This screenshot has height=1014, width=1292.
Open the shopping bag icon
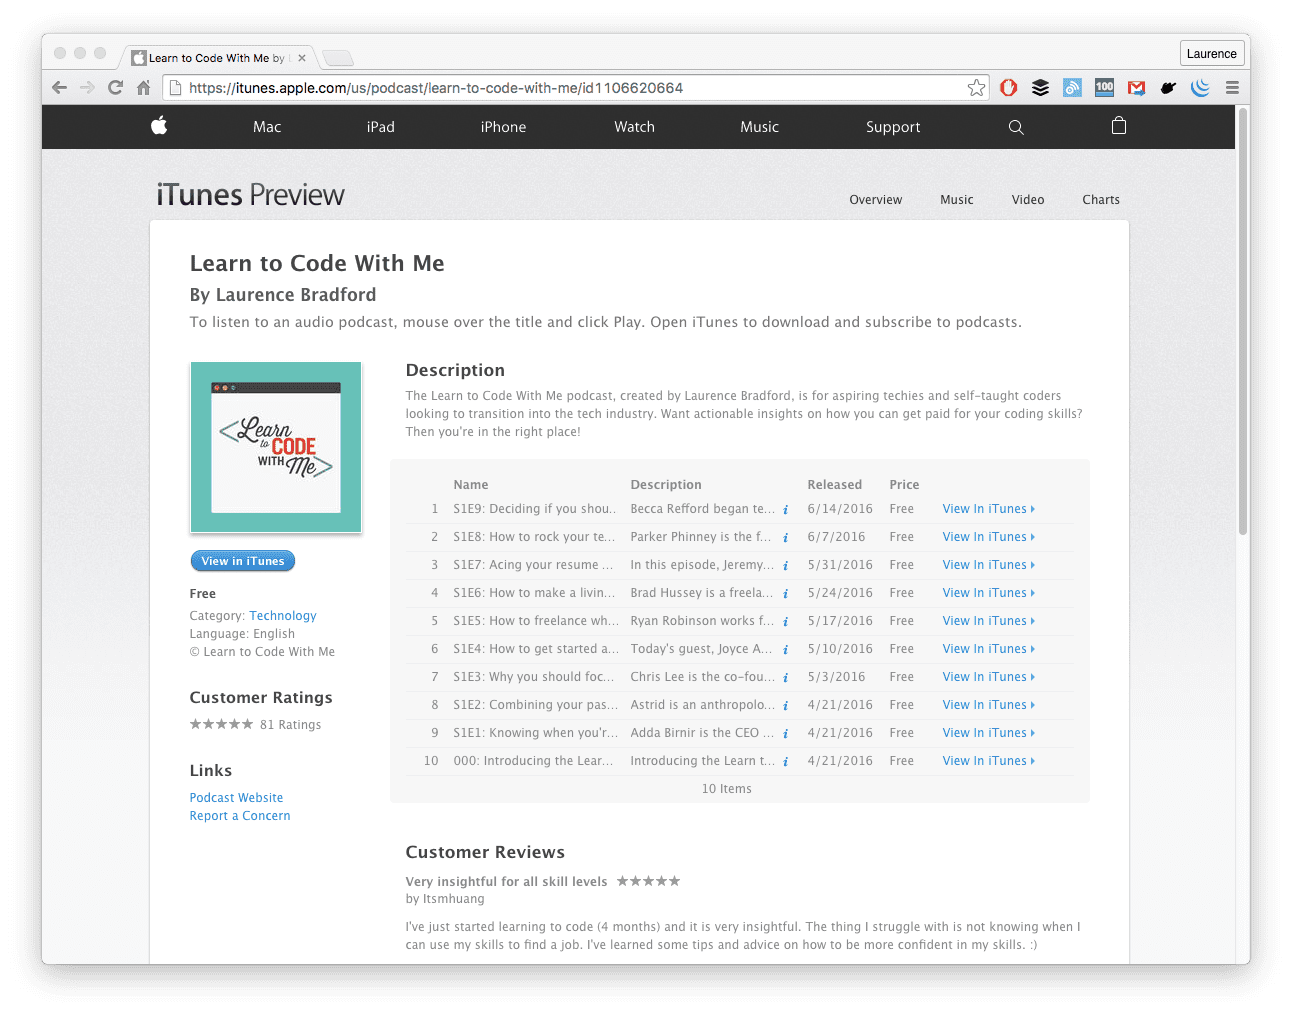1119,126
